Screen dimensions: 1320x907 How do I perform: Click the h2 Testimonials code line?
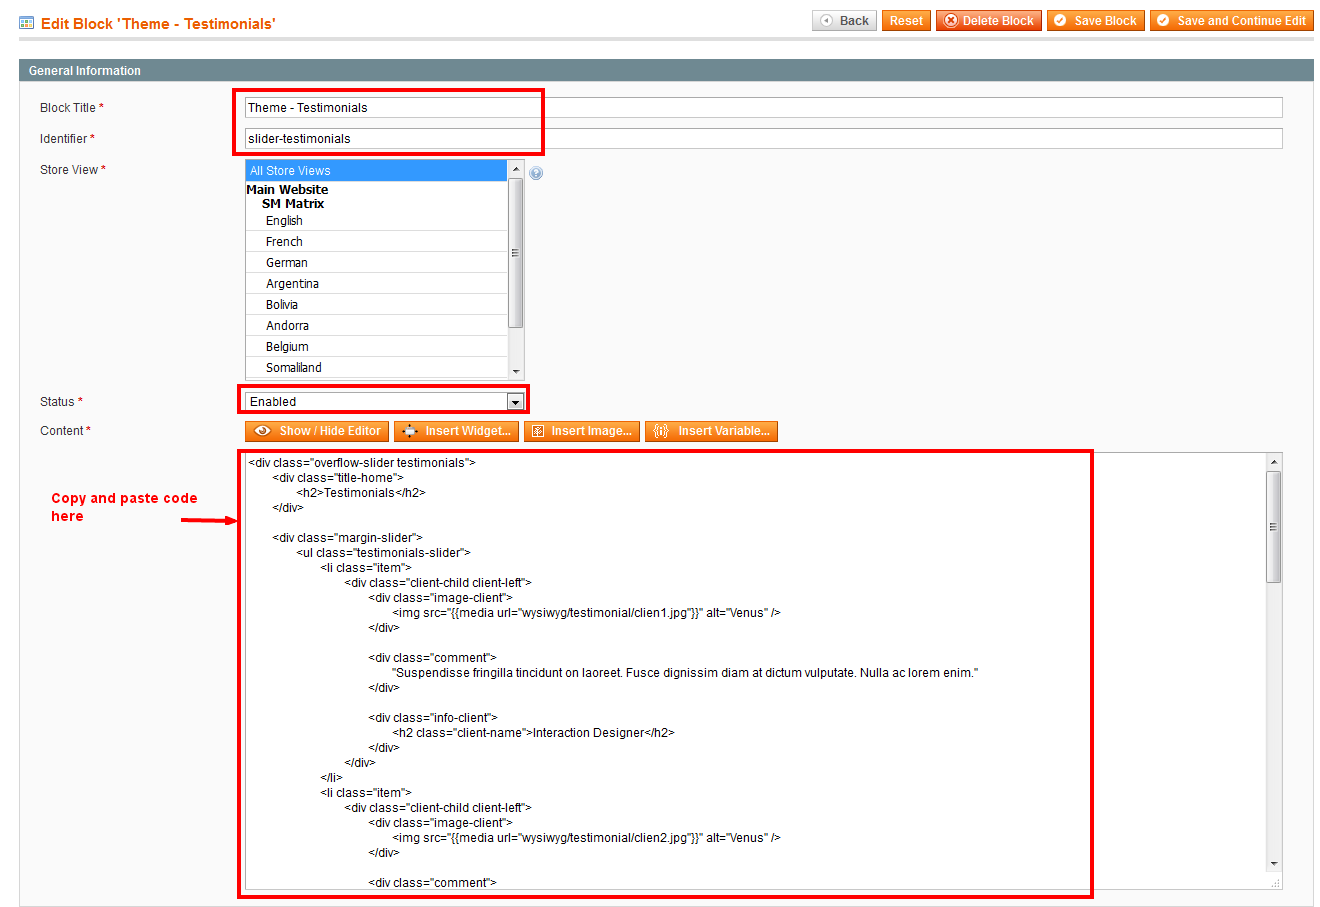[361, 493]
